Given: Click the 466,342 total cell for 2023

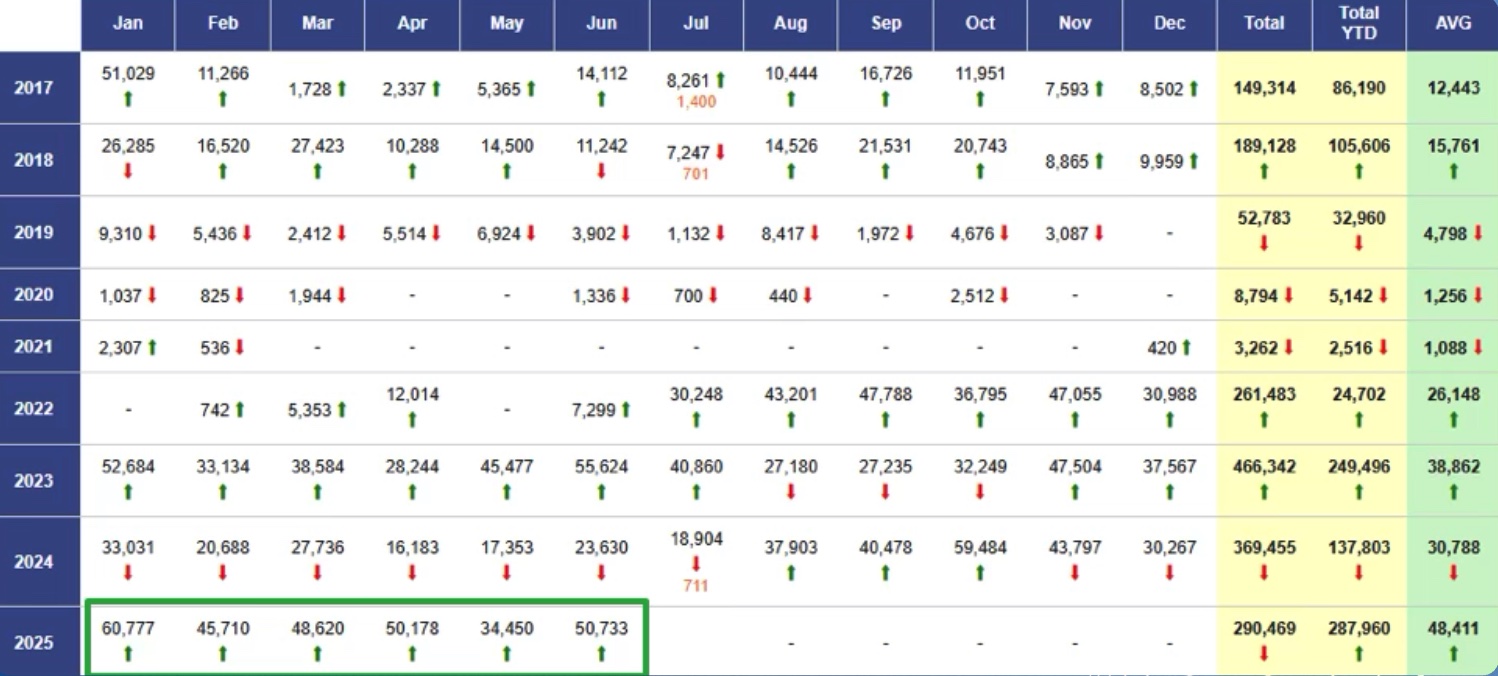Looking at the screenshot, I should [x=1264, y=467].
